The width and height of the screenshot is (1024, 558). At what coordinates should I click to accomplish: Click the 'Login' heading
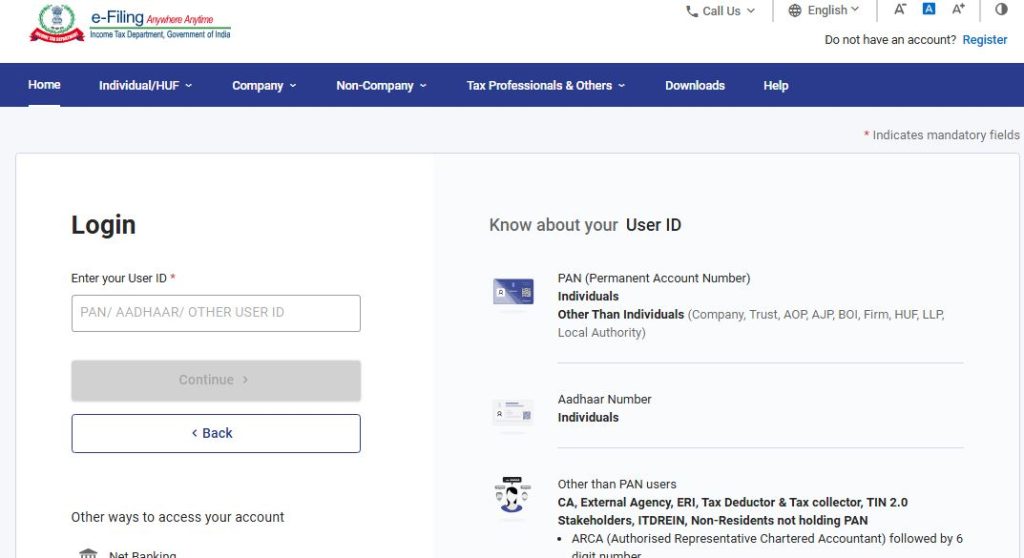pos(103,225)
